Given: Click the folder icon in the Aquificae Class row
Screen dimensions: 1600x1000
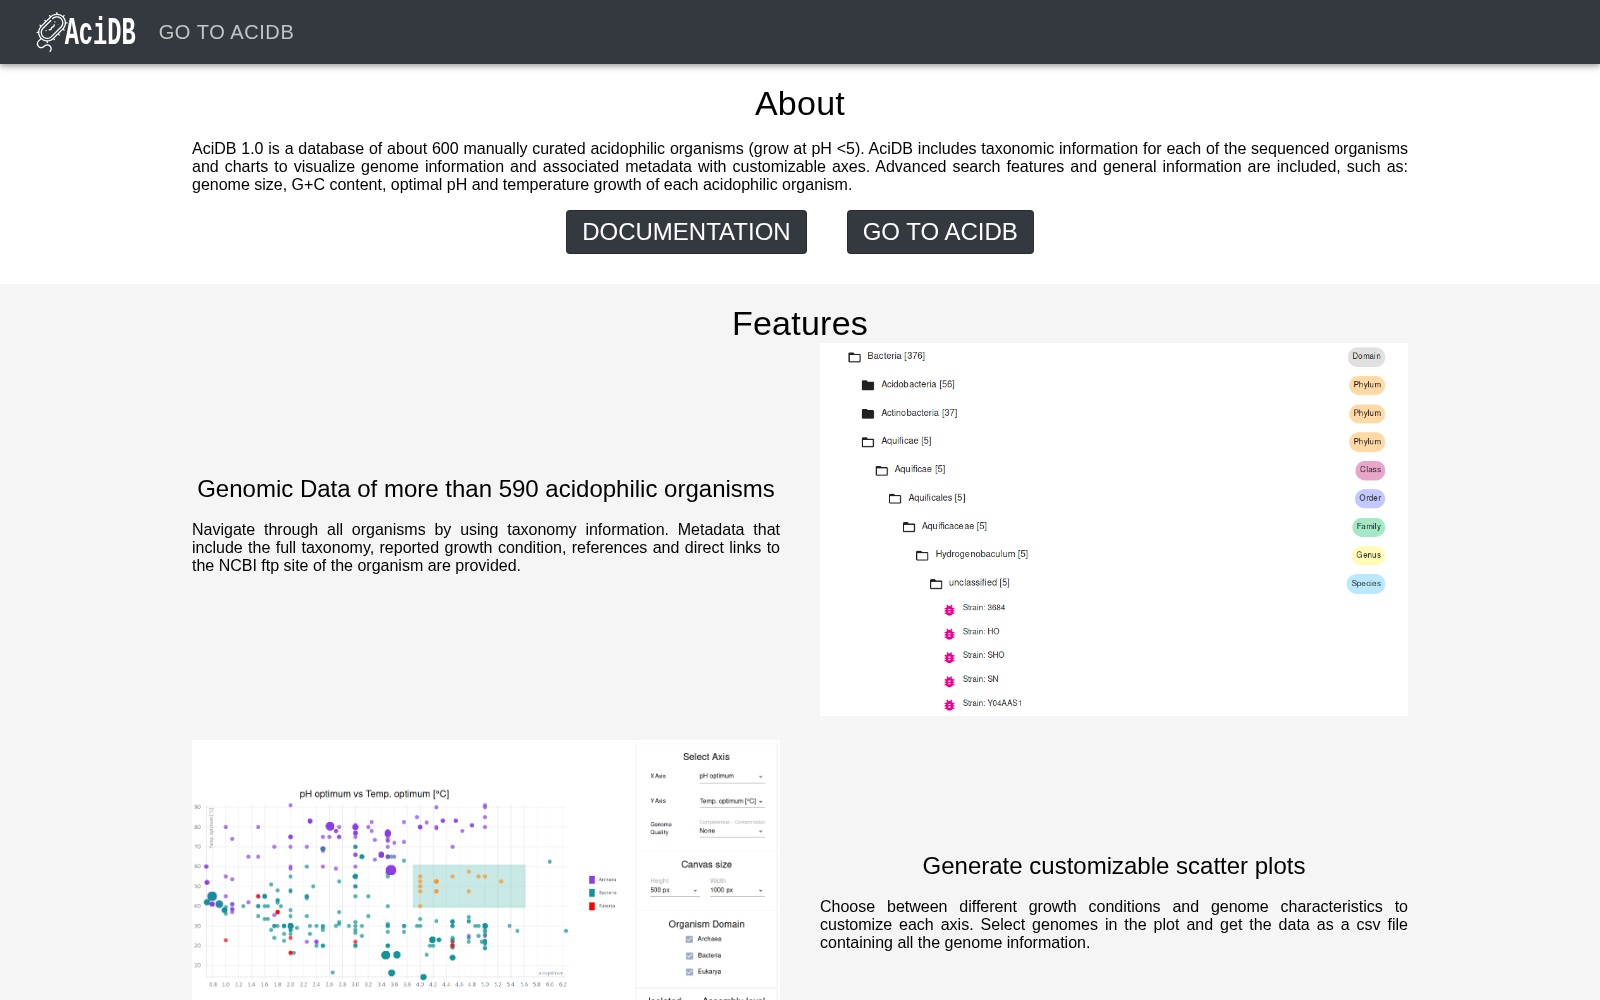Looking at the screenshot, I should [882, 470].
